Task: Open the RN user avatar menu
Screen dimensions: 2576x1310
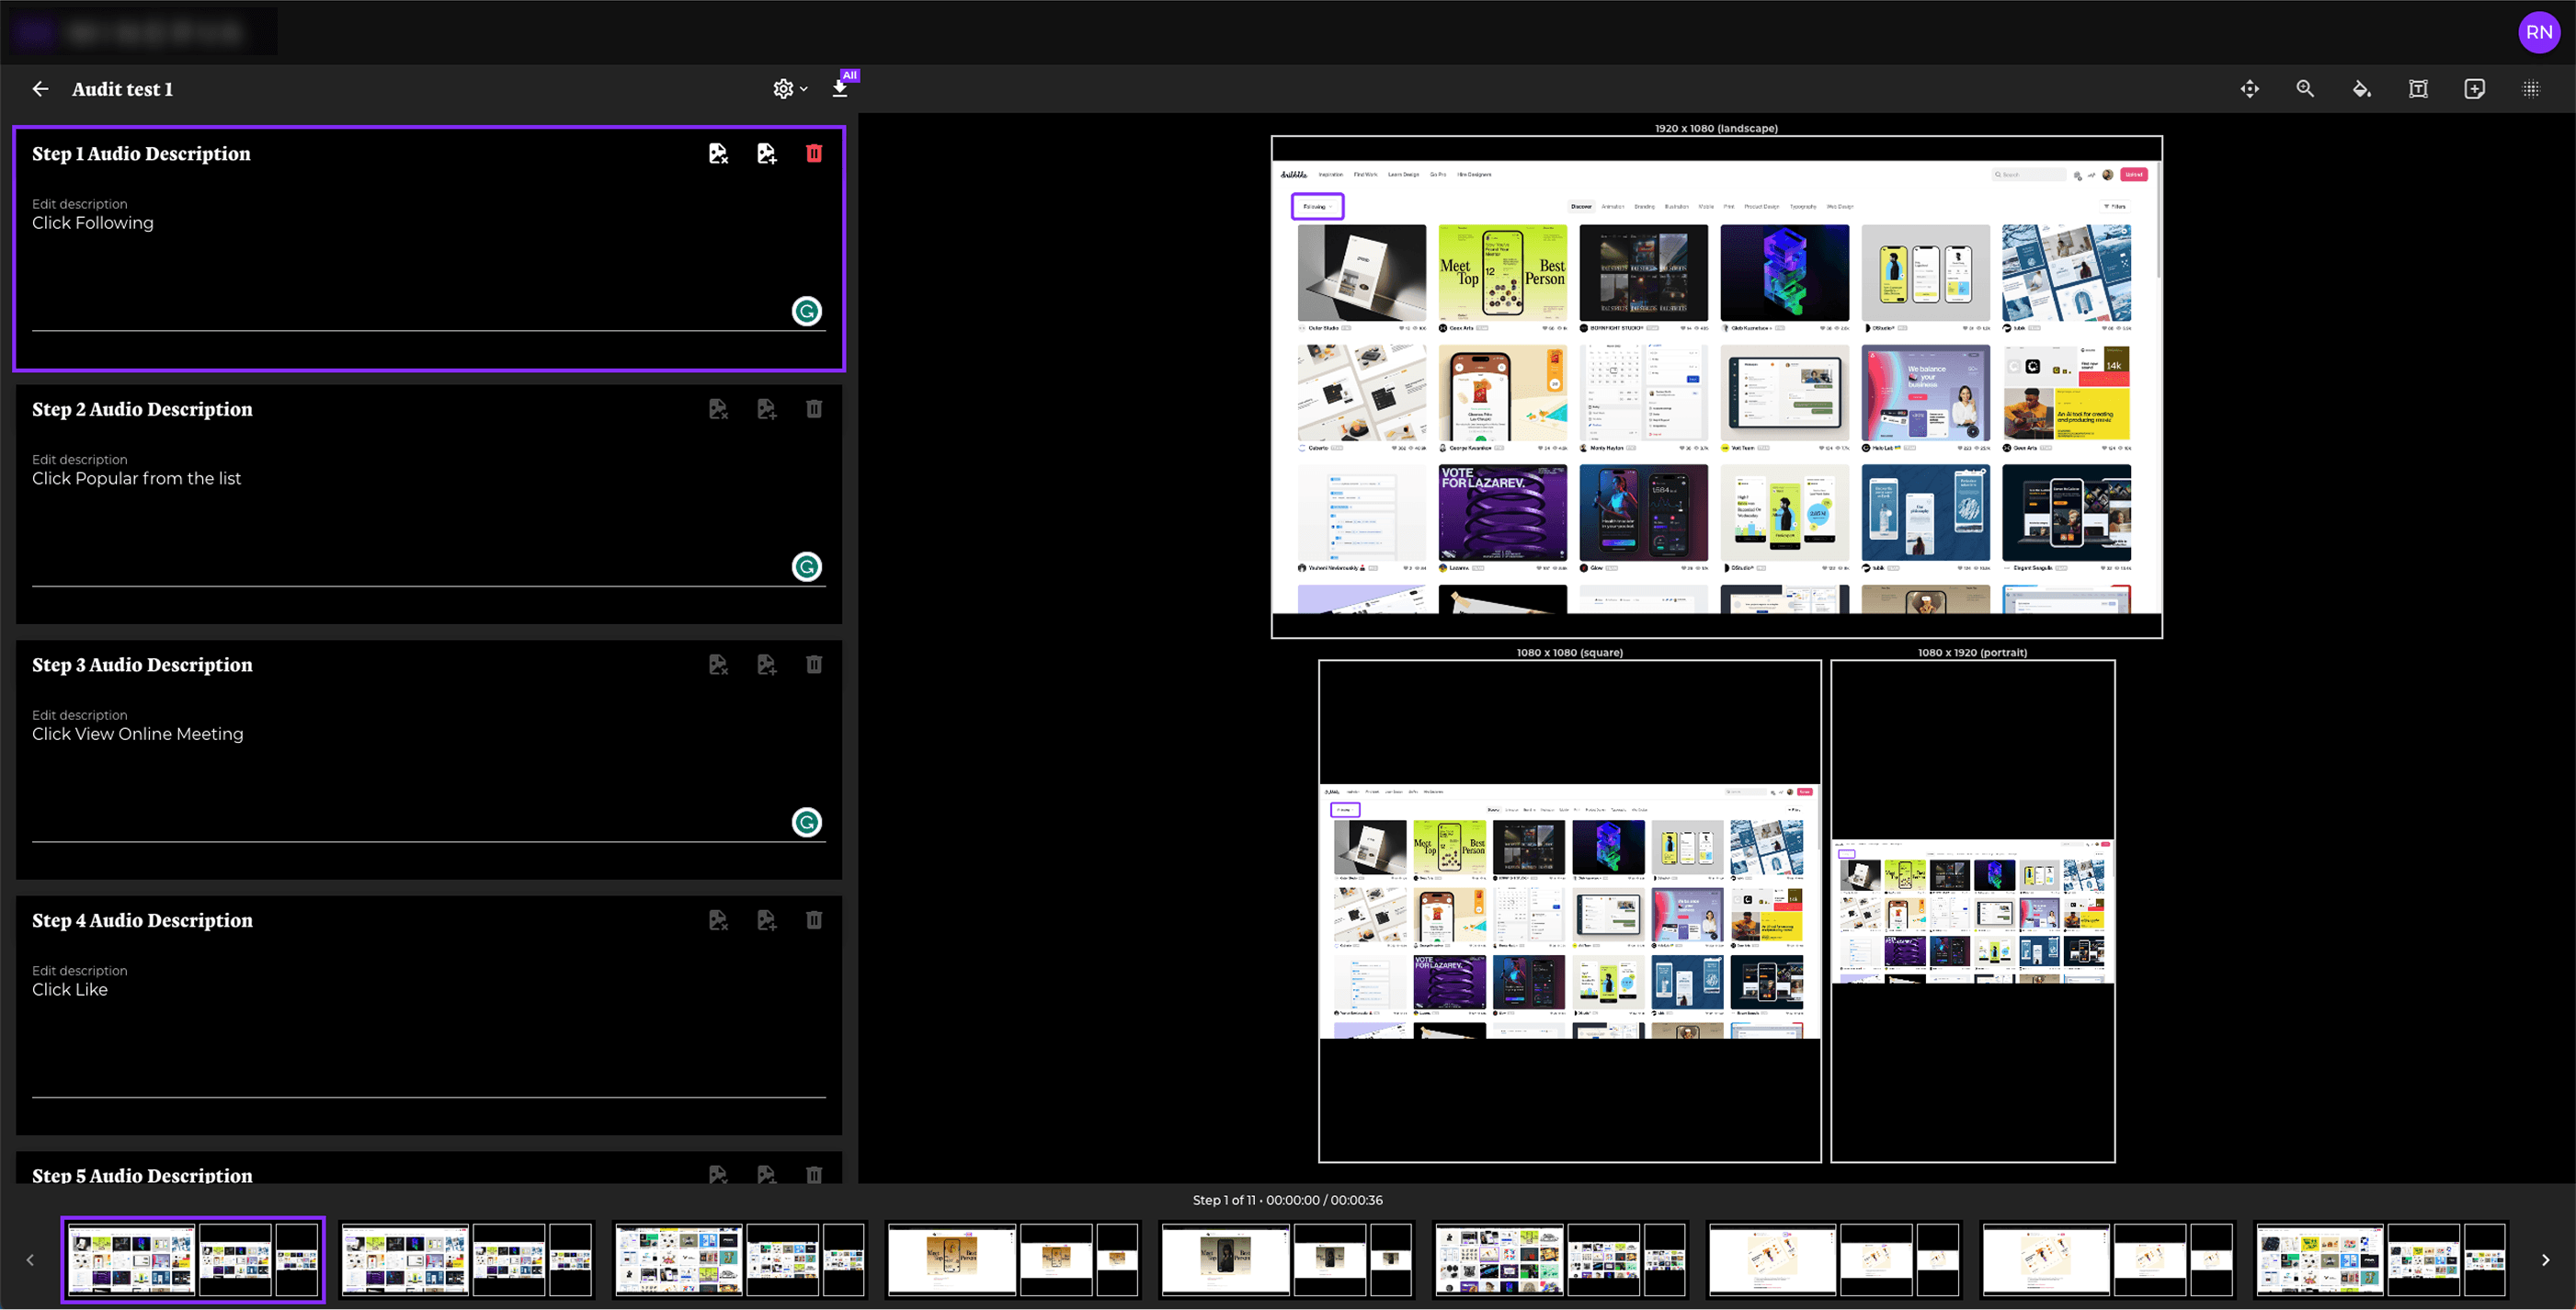Action: [2538, 32]
